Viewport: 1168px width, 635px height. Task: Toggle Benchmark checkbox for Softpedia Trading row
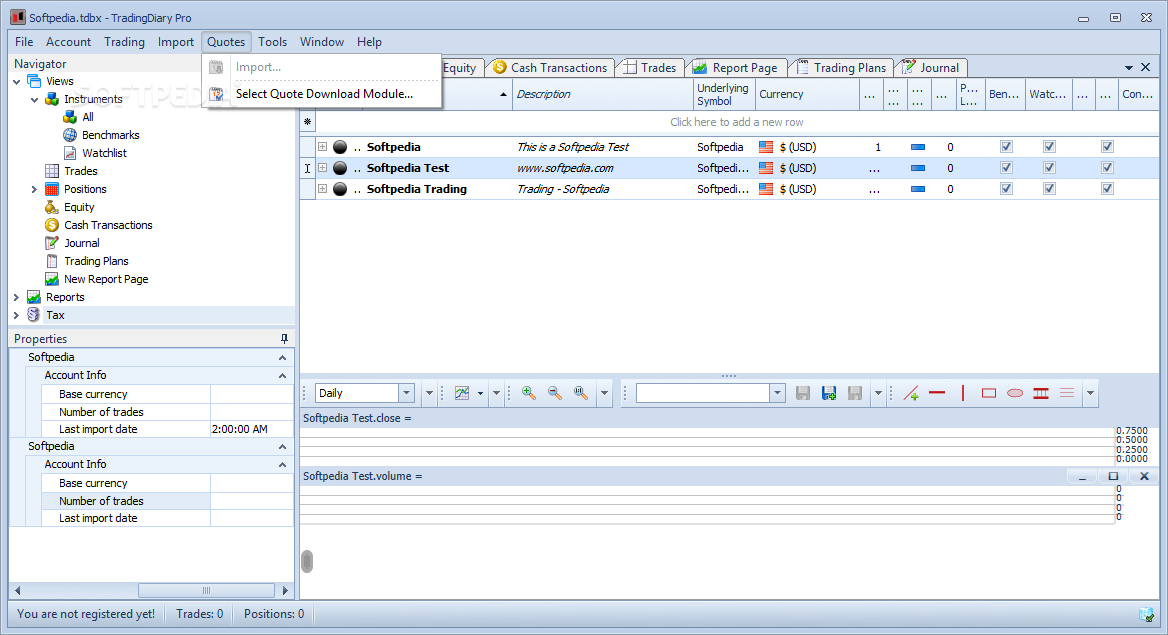pyautogui.click(x=1006, y=189)
